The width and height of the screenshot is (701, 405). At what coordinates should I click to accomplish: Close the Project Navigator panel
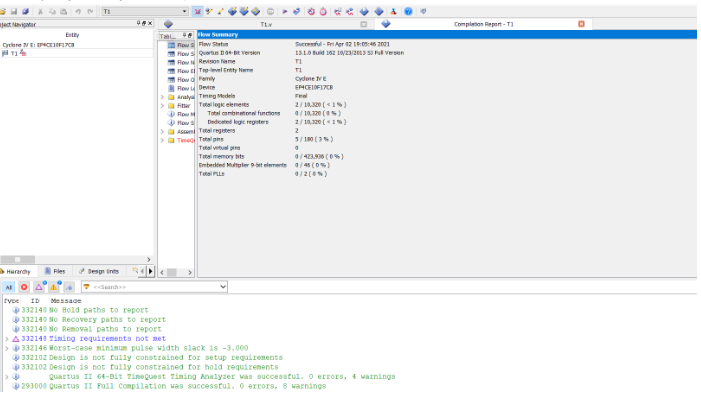pyautogui.click(x=150, y=23)
